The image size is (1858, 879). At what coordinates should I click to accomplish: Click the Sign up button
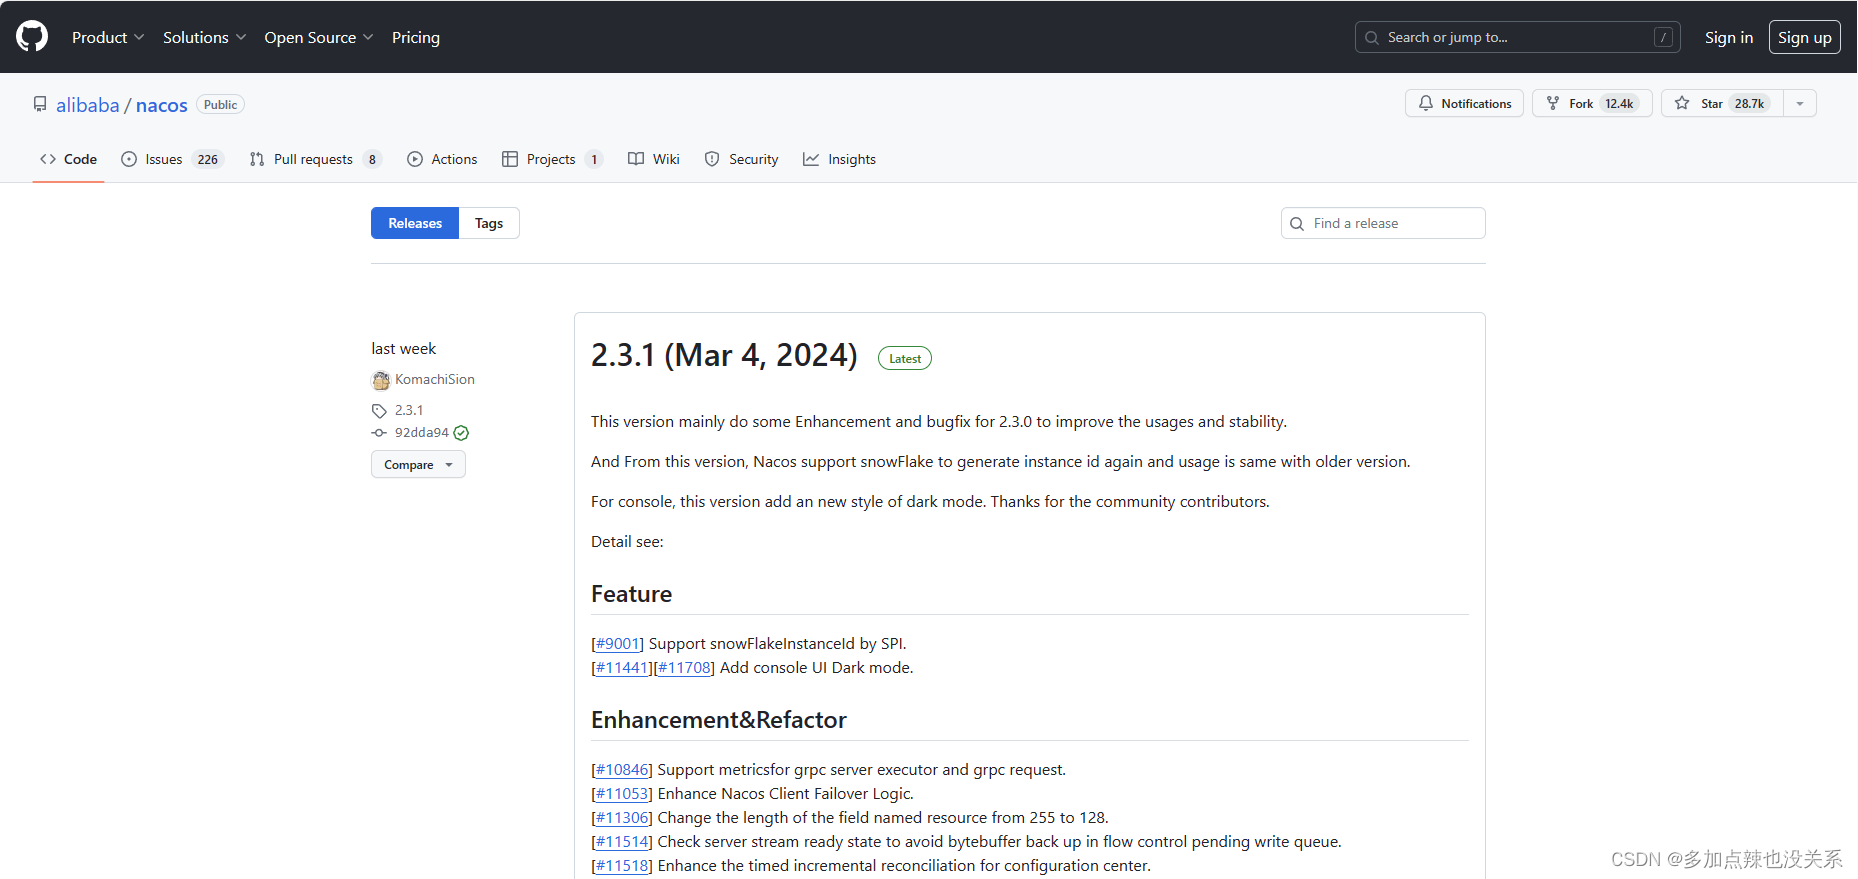(1805, 37)
